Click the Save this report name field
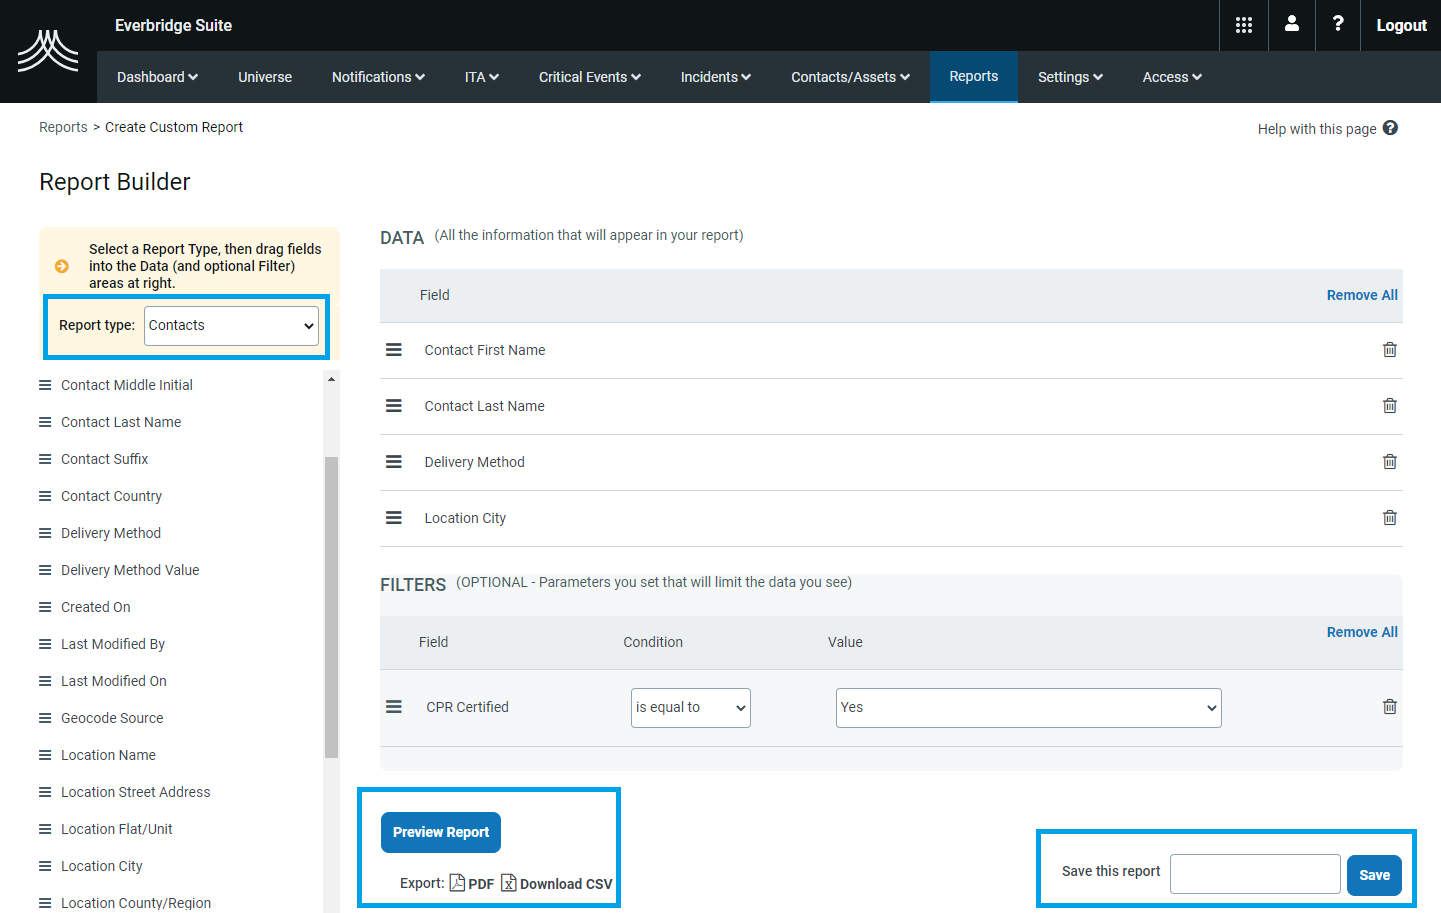The width and height of the screenshot is (1441, 913). tap(1255, 874)
